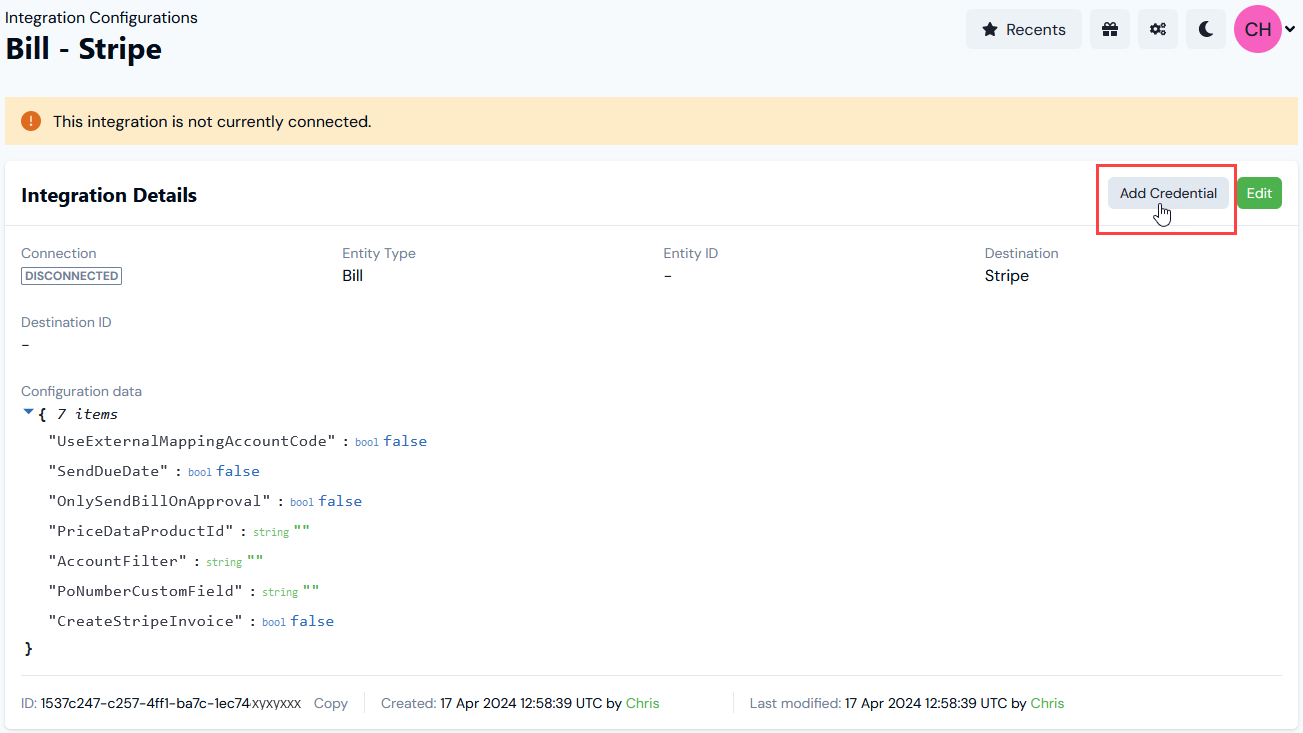The width and height of the screenshot is (1303, 733).
Task: Open the gift box icon in the header
Action: [x=1109, y=29]
